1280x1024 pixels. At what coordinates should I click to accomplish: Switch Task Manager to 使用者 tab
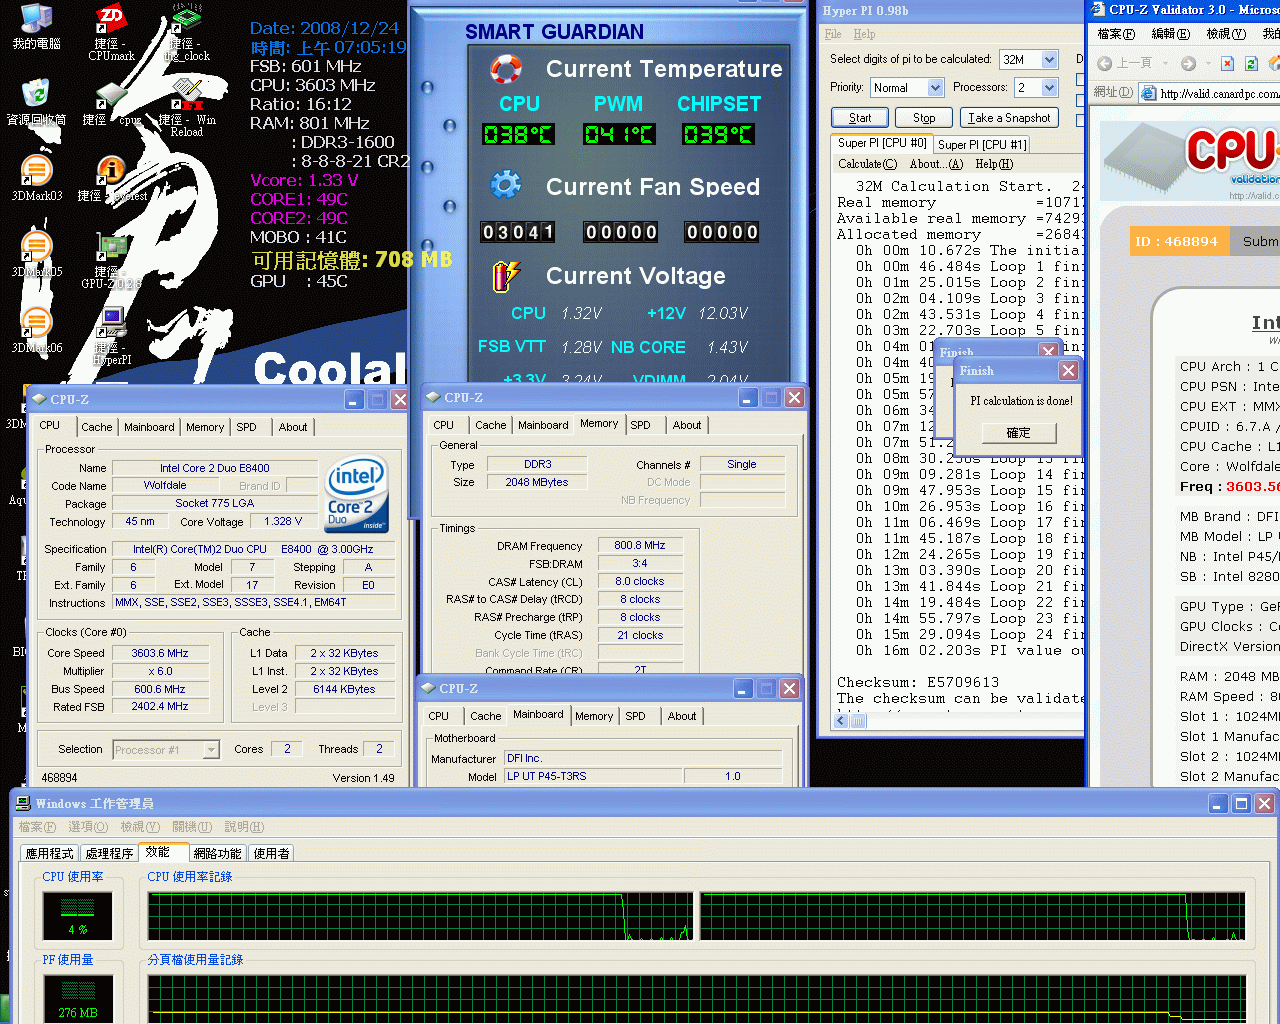271,853
